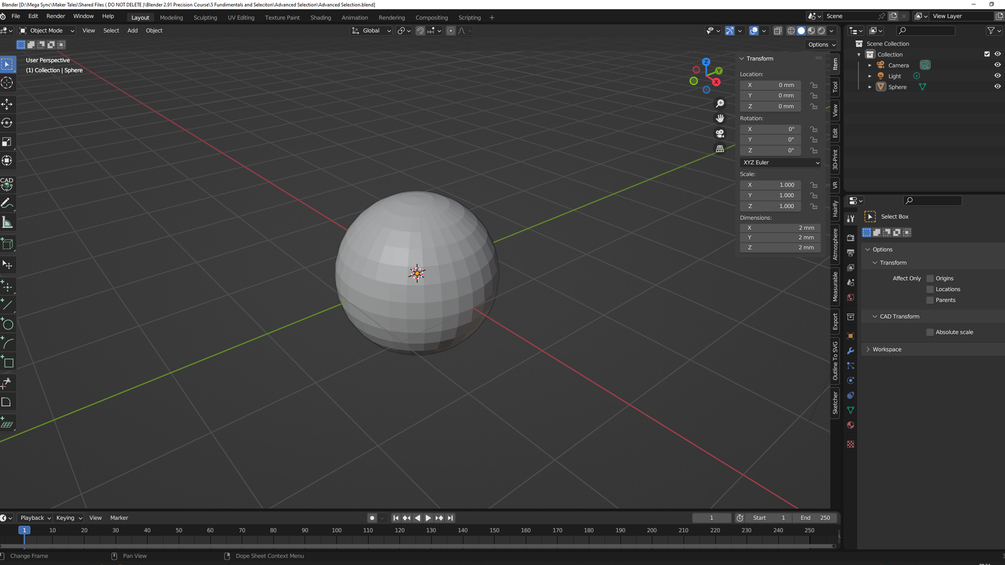
Task: Open the Add menu in viewport header
Action: coord(132,30)
